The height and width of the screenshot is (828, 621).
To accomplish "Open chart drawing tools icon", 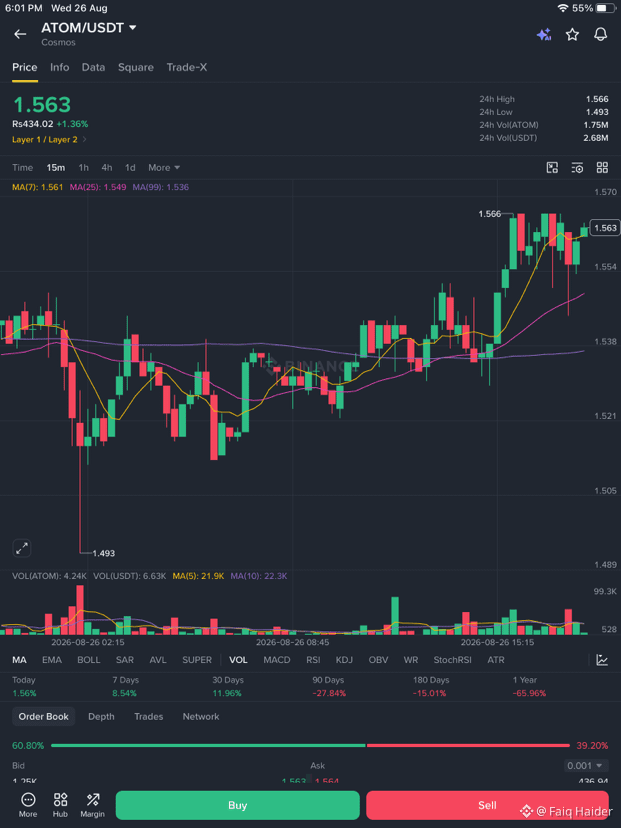I will tap(552, 168).
